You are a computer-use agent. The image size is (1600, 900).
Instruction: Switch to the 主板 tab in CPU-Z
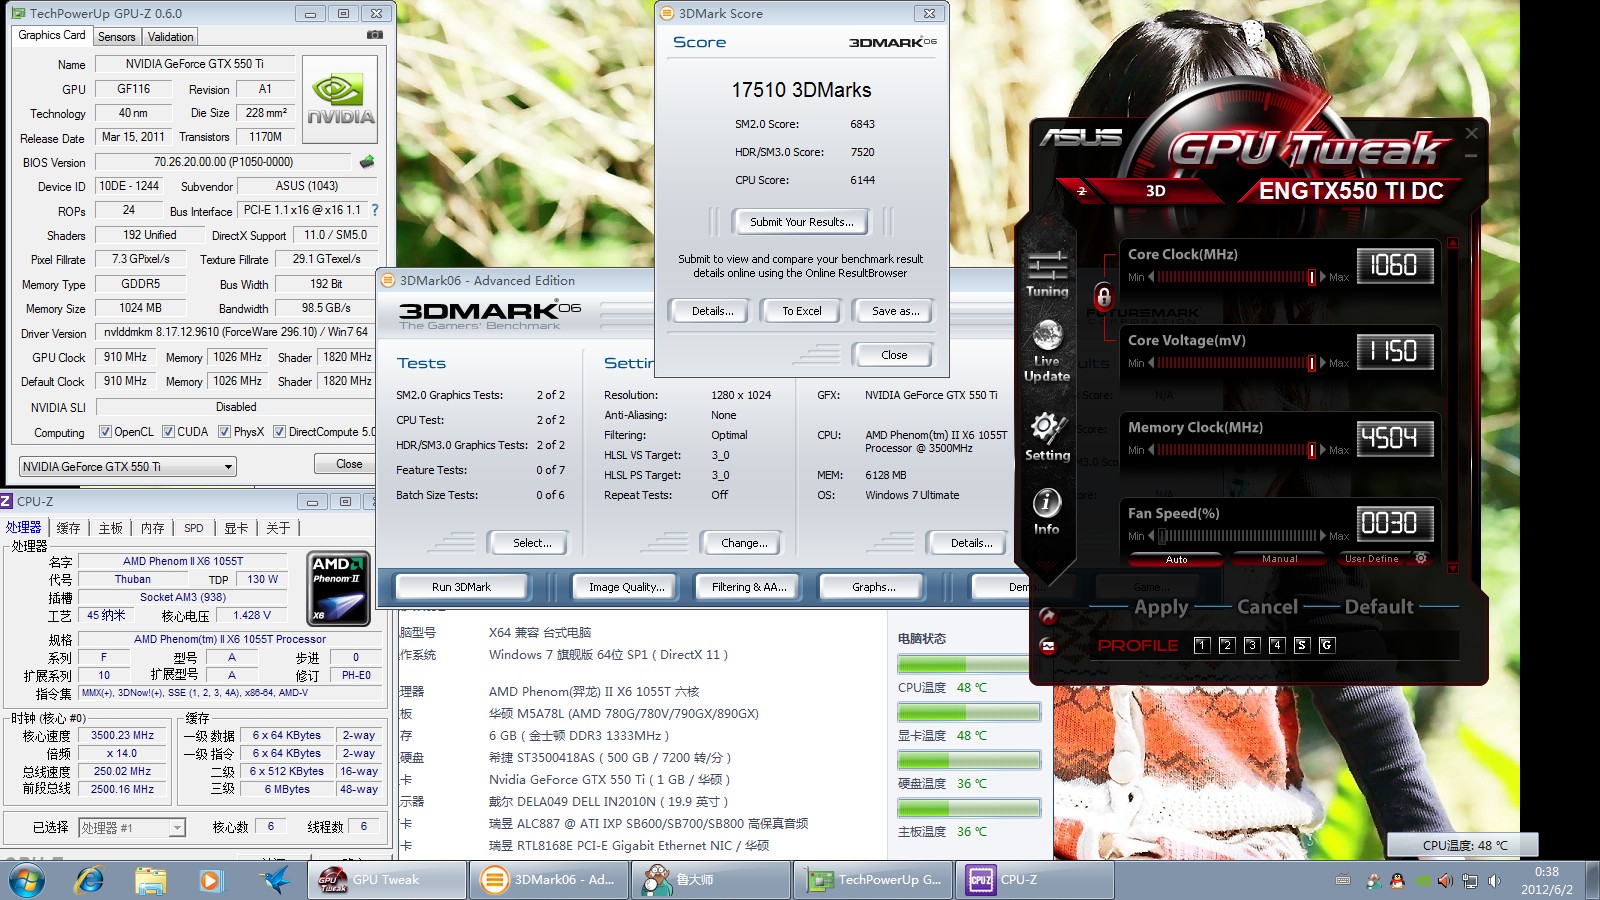[x=110, y=528]
